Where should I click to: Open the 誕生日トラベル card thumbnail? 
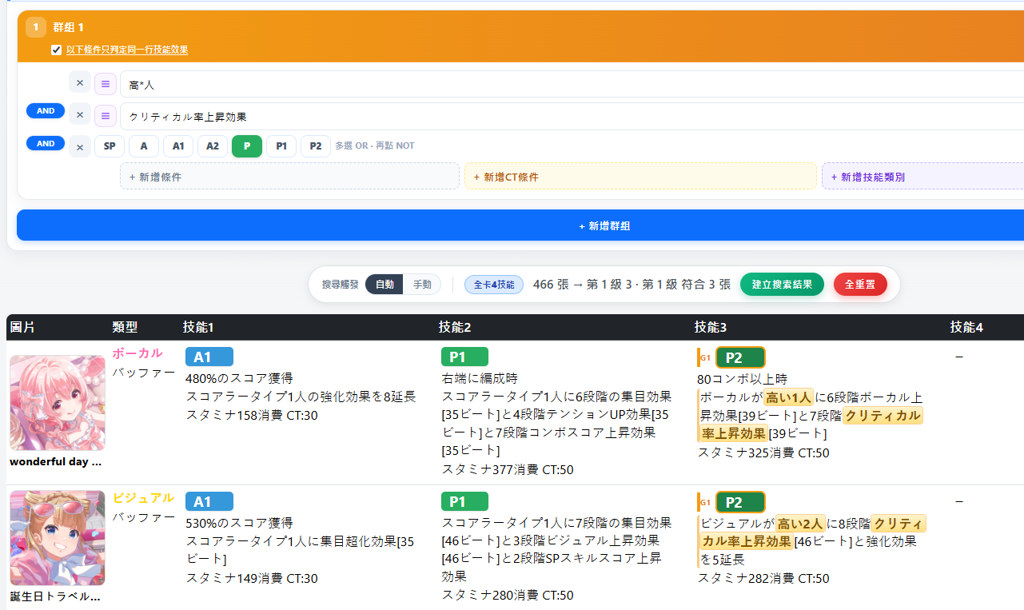(57, 538)
